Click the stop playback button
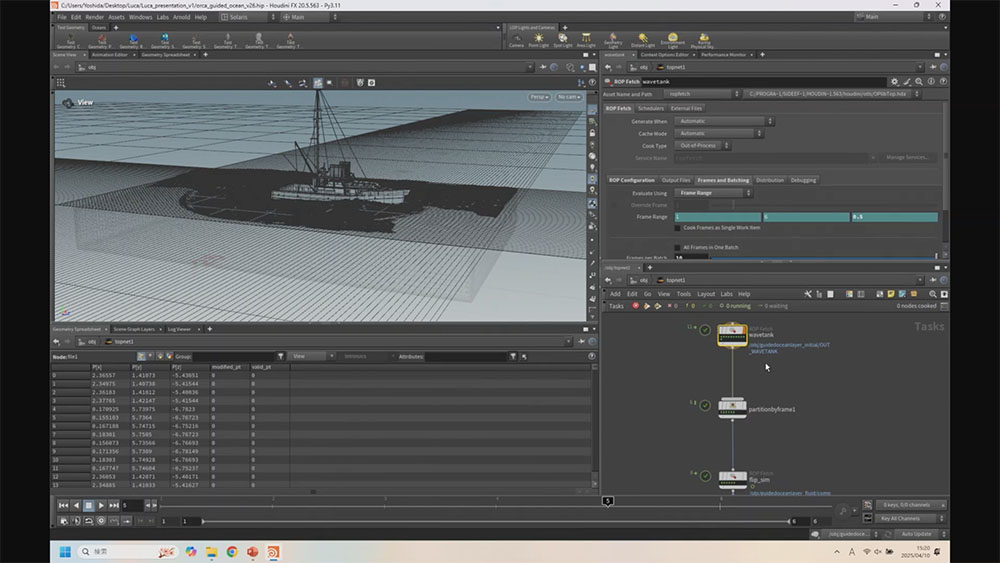 click(89, 506)
